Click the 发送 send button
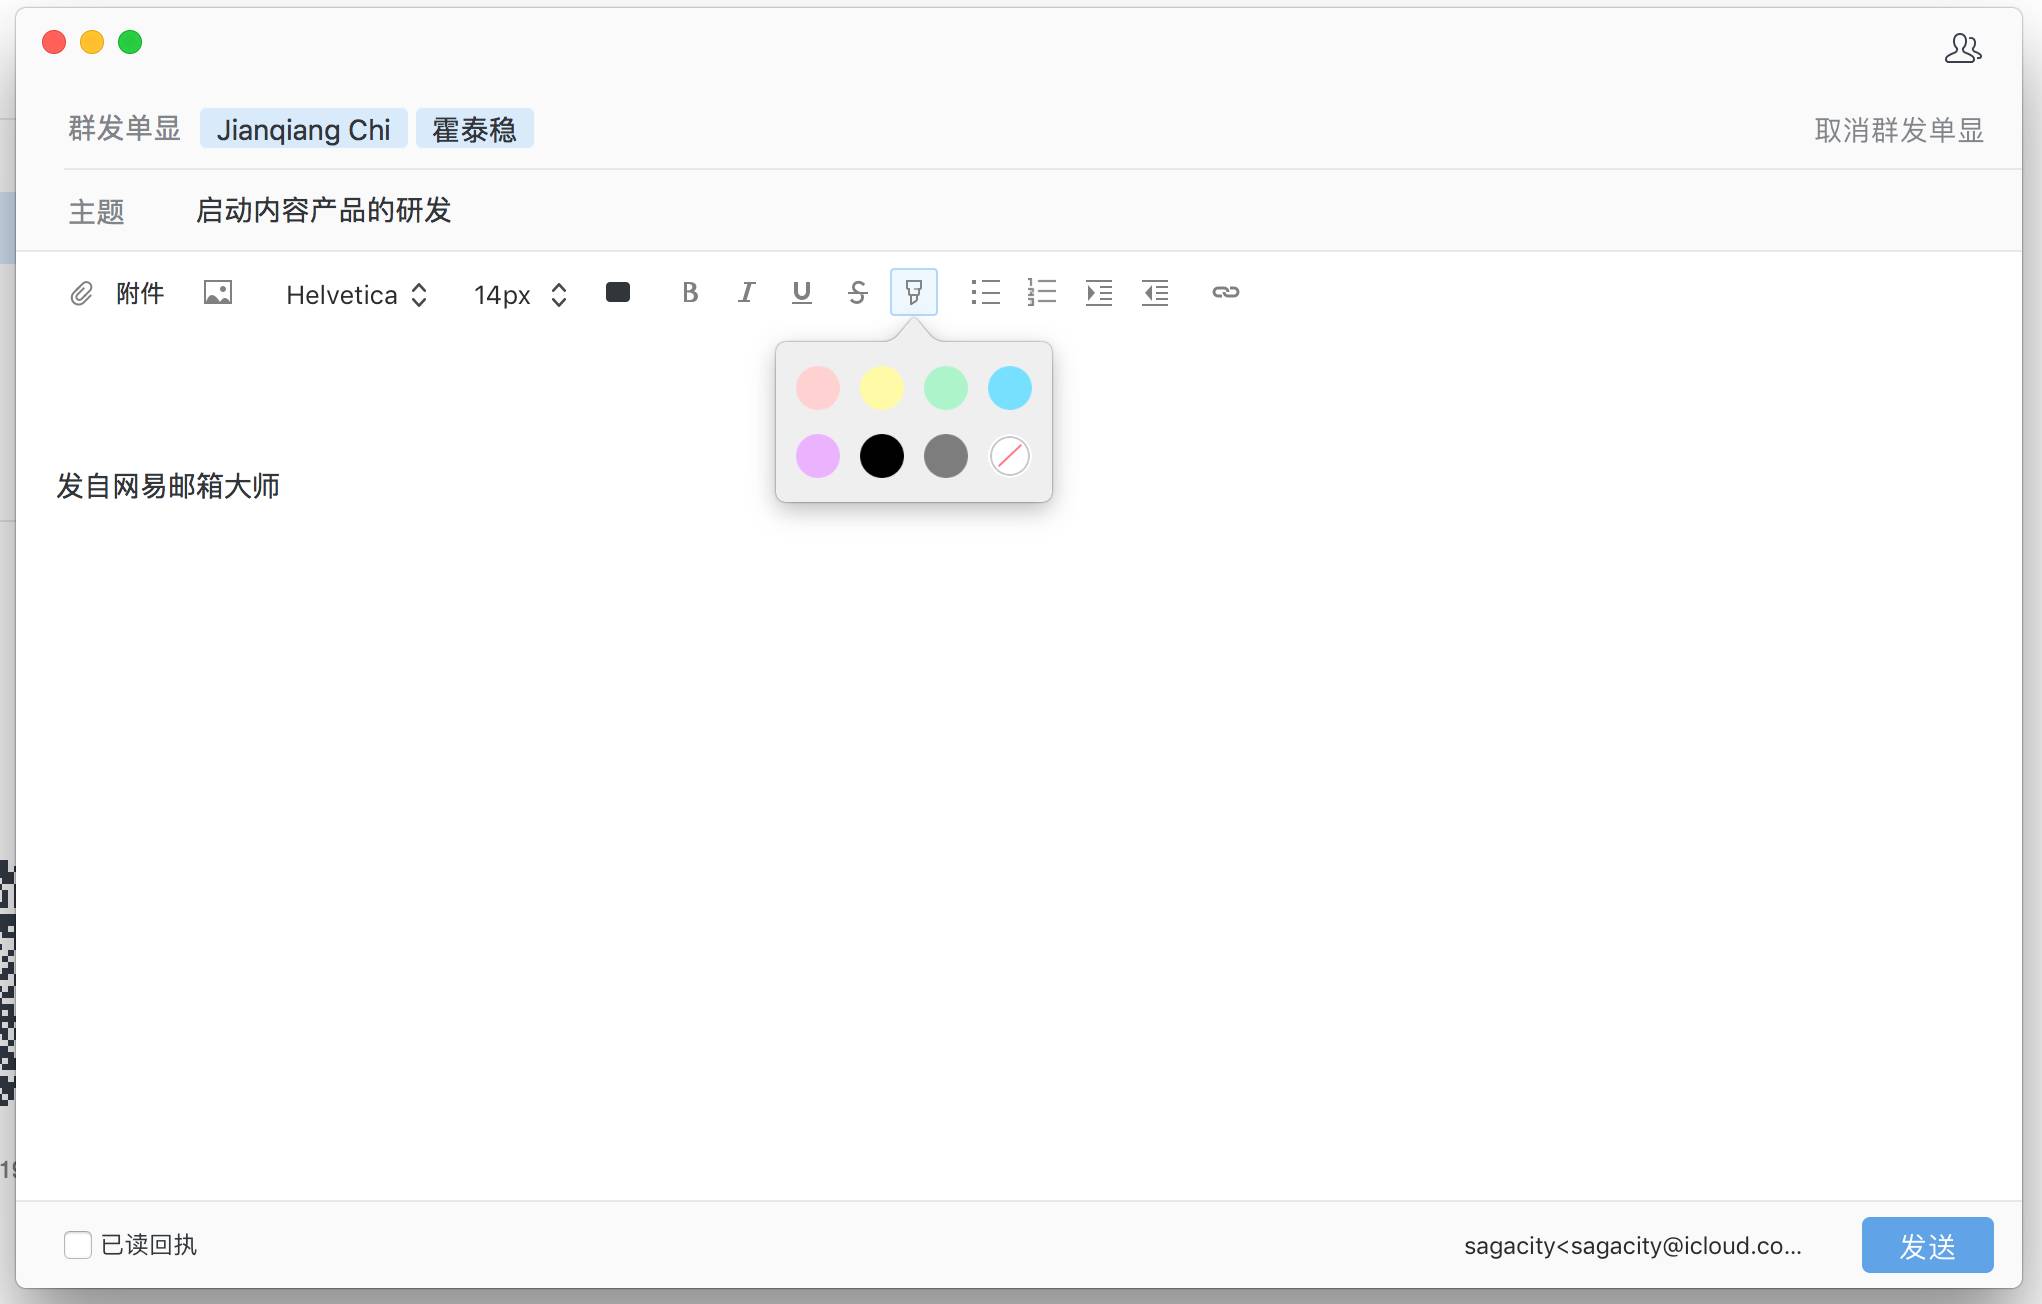The width and height of the screenshot is (2042, 1304). coord(1927,1245)
